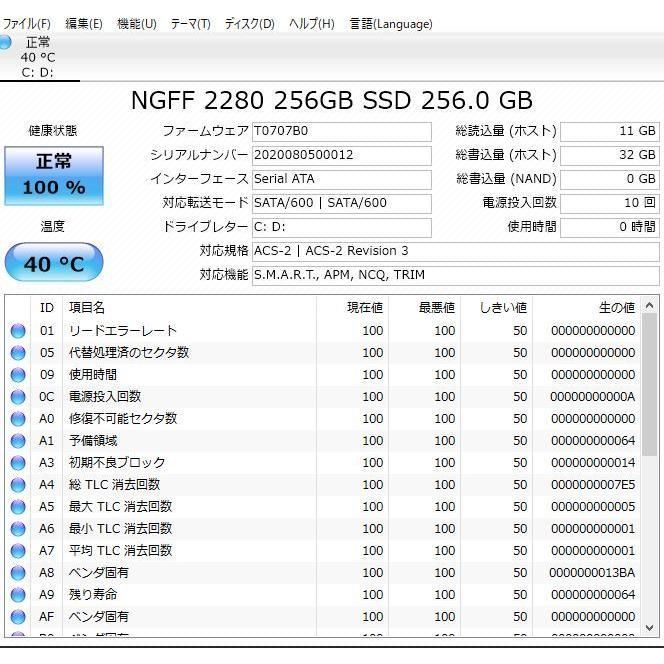Click the serial number field 2020080500012
The height and width of the screenshot is (664, 664).
342,155
